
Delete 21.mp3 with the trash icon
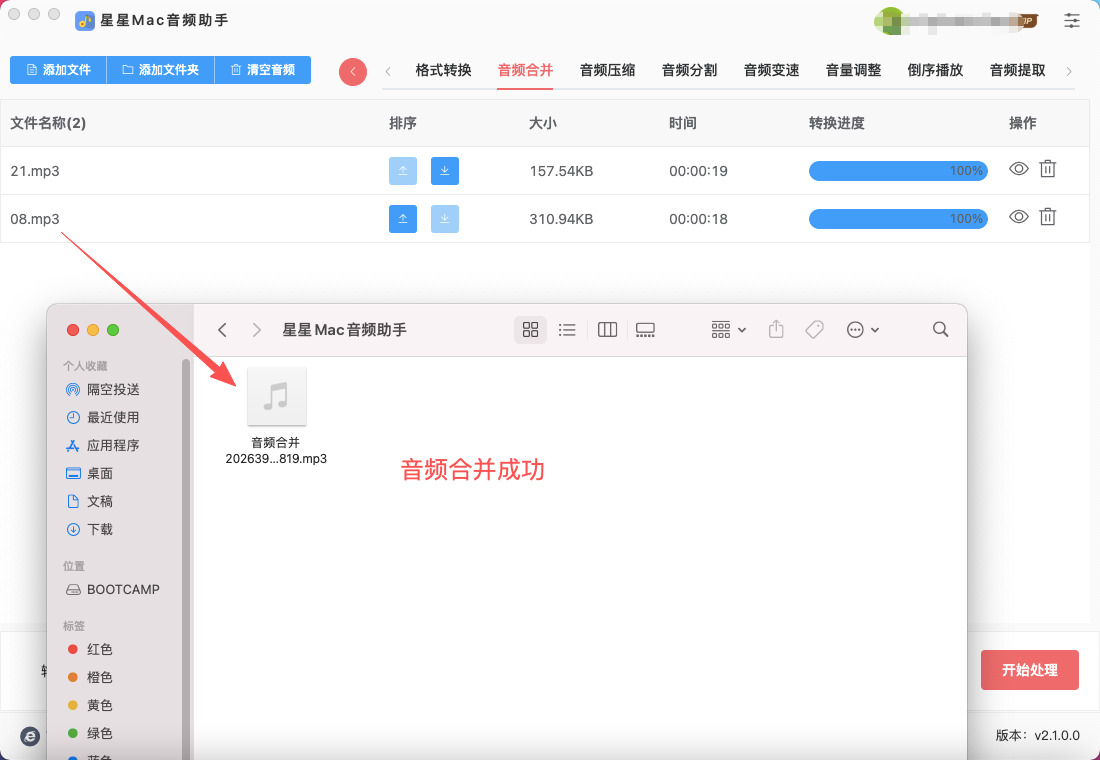click(x=1047, y=168)
